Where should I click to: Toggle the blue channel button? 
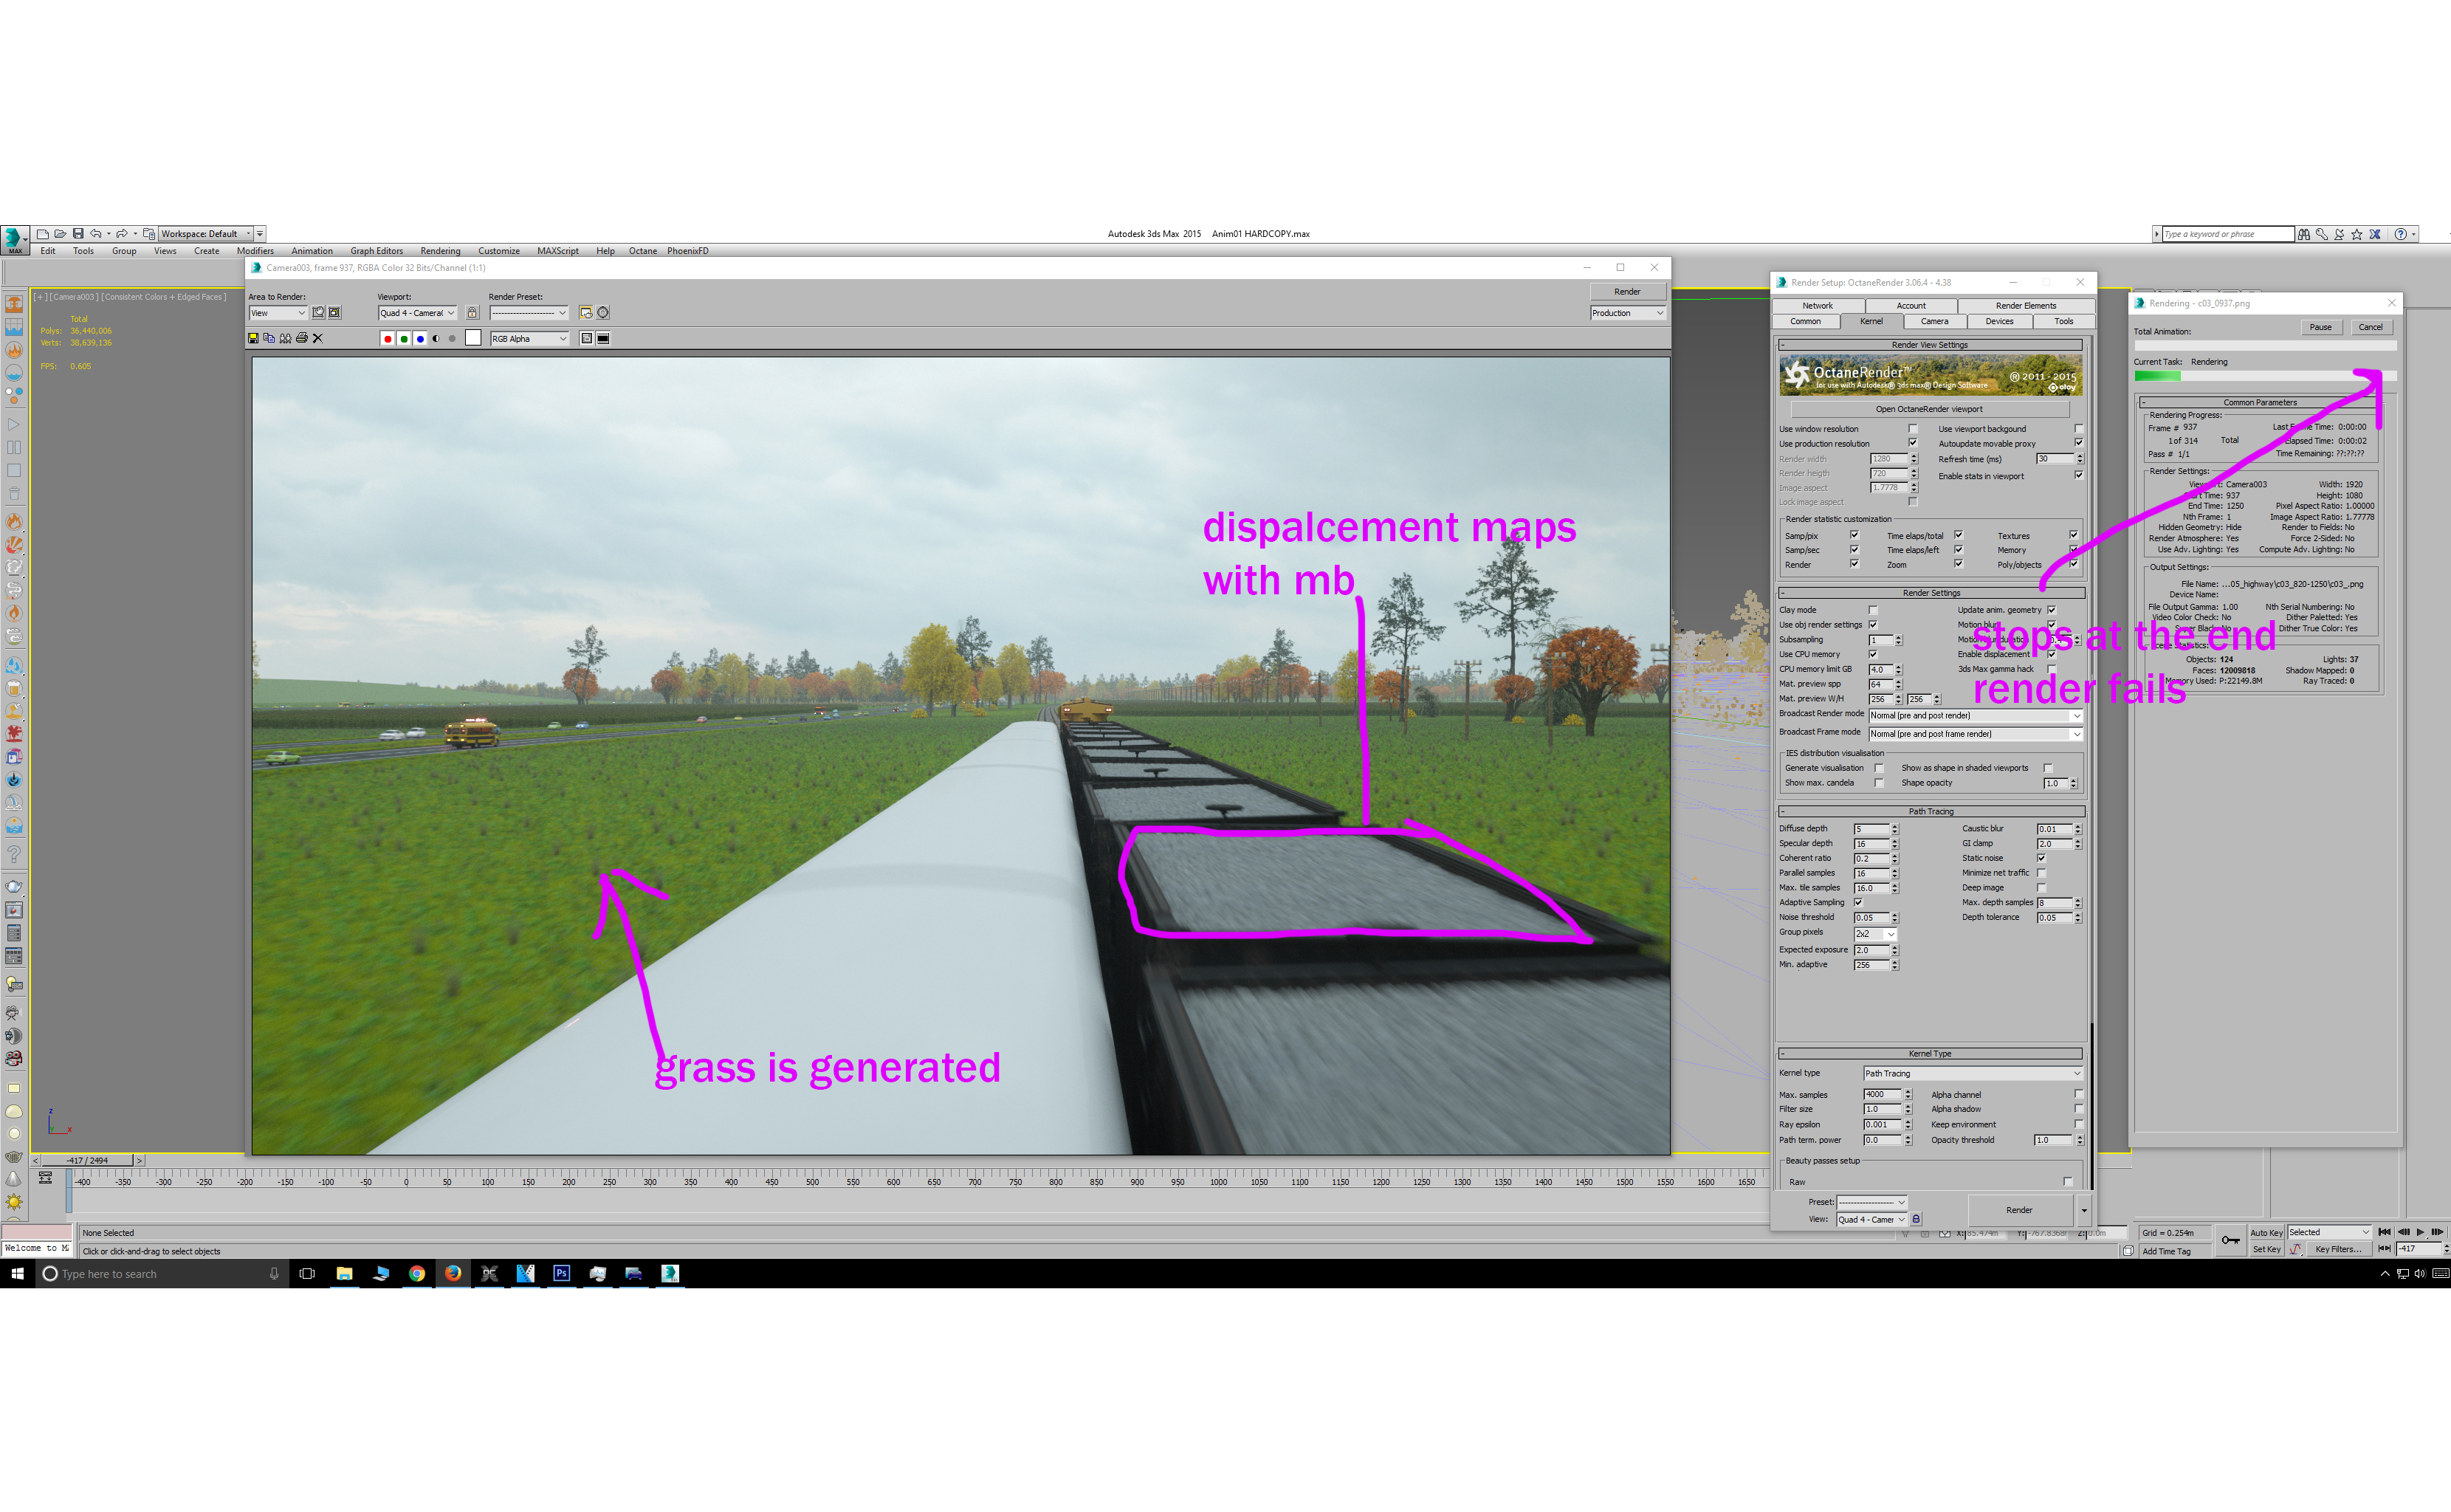pos(420,339)
